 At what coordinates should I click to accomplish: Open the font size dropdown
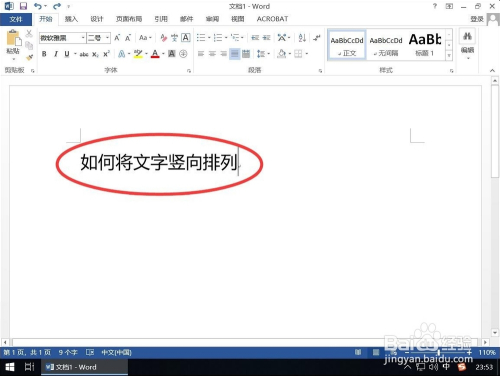coord(107,38)
